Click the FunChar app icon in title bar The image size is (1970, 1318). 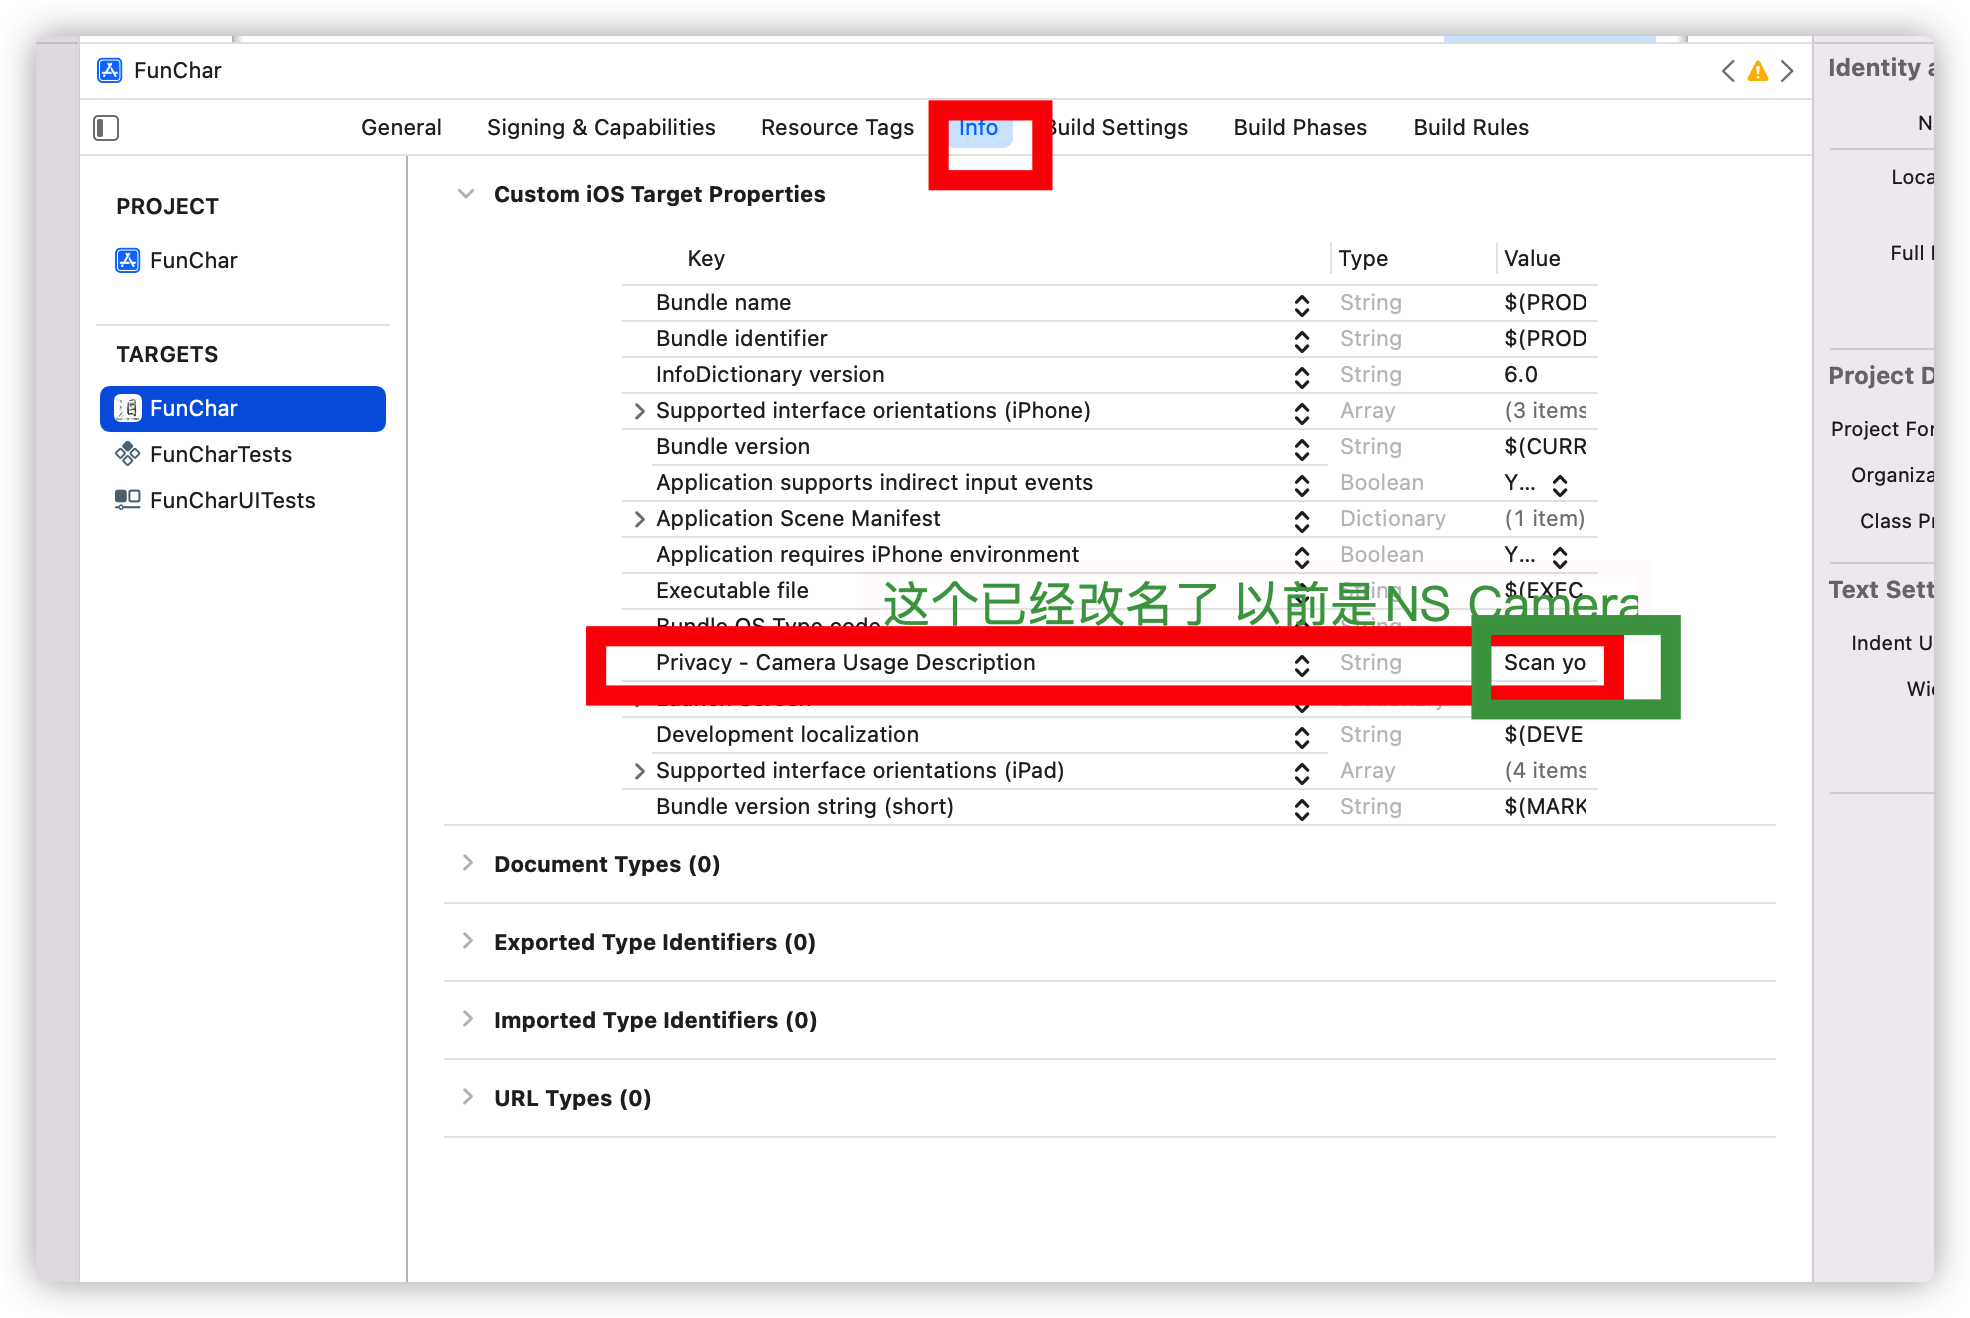tap(110, 70)
